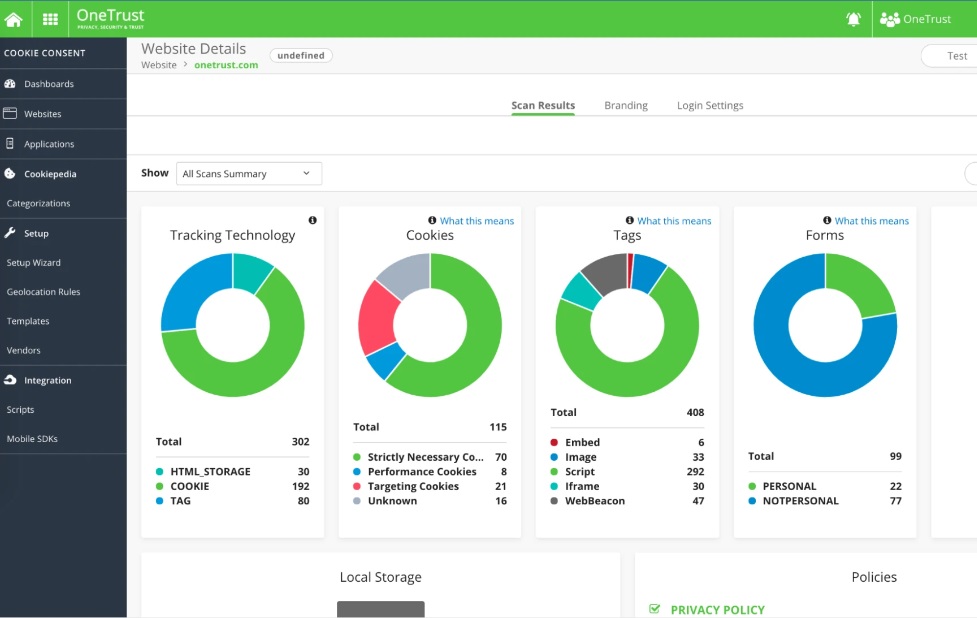Click the HTML_STORAGE teal legend dot

tap(160, 472)
